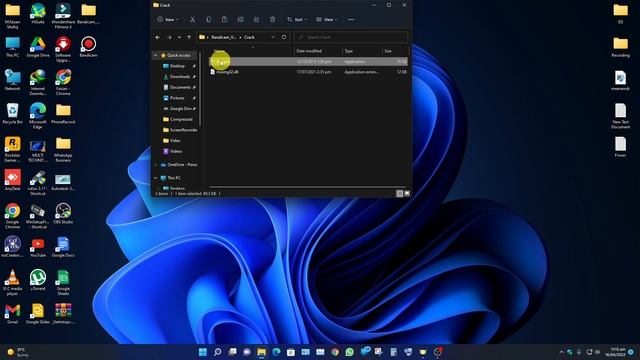The image size is (640, 360).
Task: Select the Rockstar Games desktop icon
Action: pyautogui.click(x=12, y=149)
